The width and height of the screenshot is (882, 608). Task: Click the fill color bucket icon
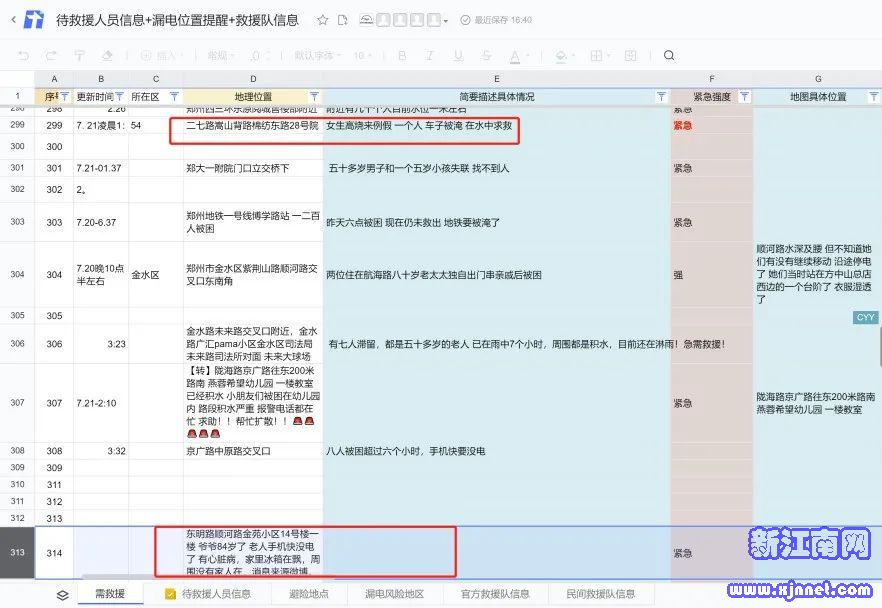click(561, 56)
